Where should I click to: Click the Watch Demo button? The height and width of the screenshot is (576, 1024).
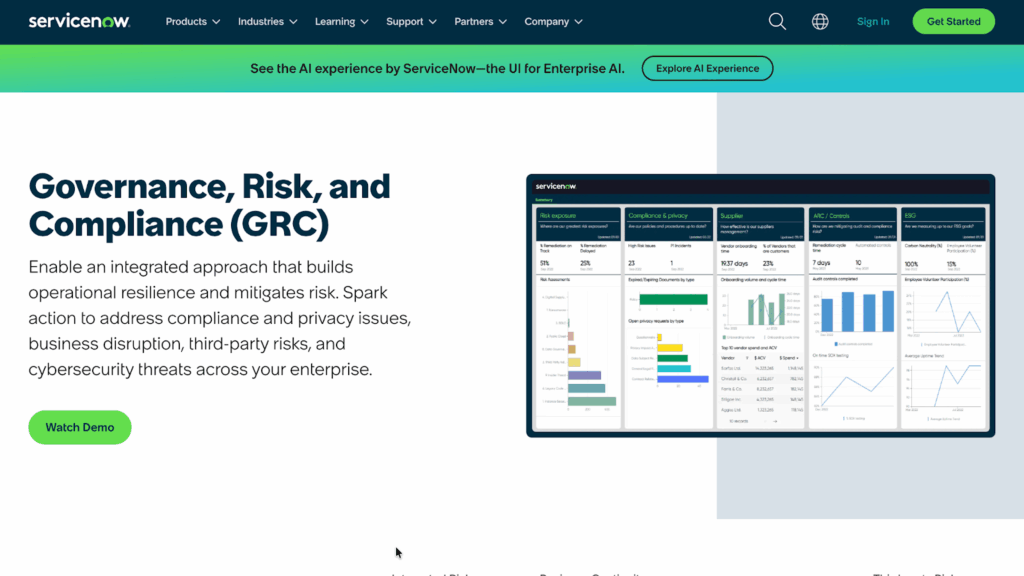click(x=79, y=427)
